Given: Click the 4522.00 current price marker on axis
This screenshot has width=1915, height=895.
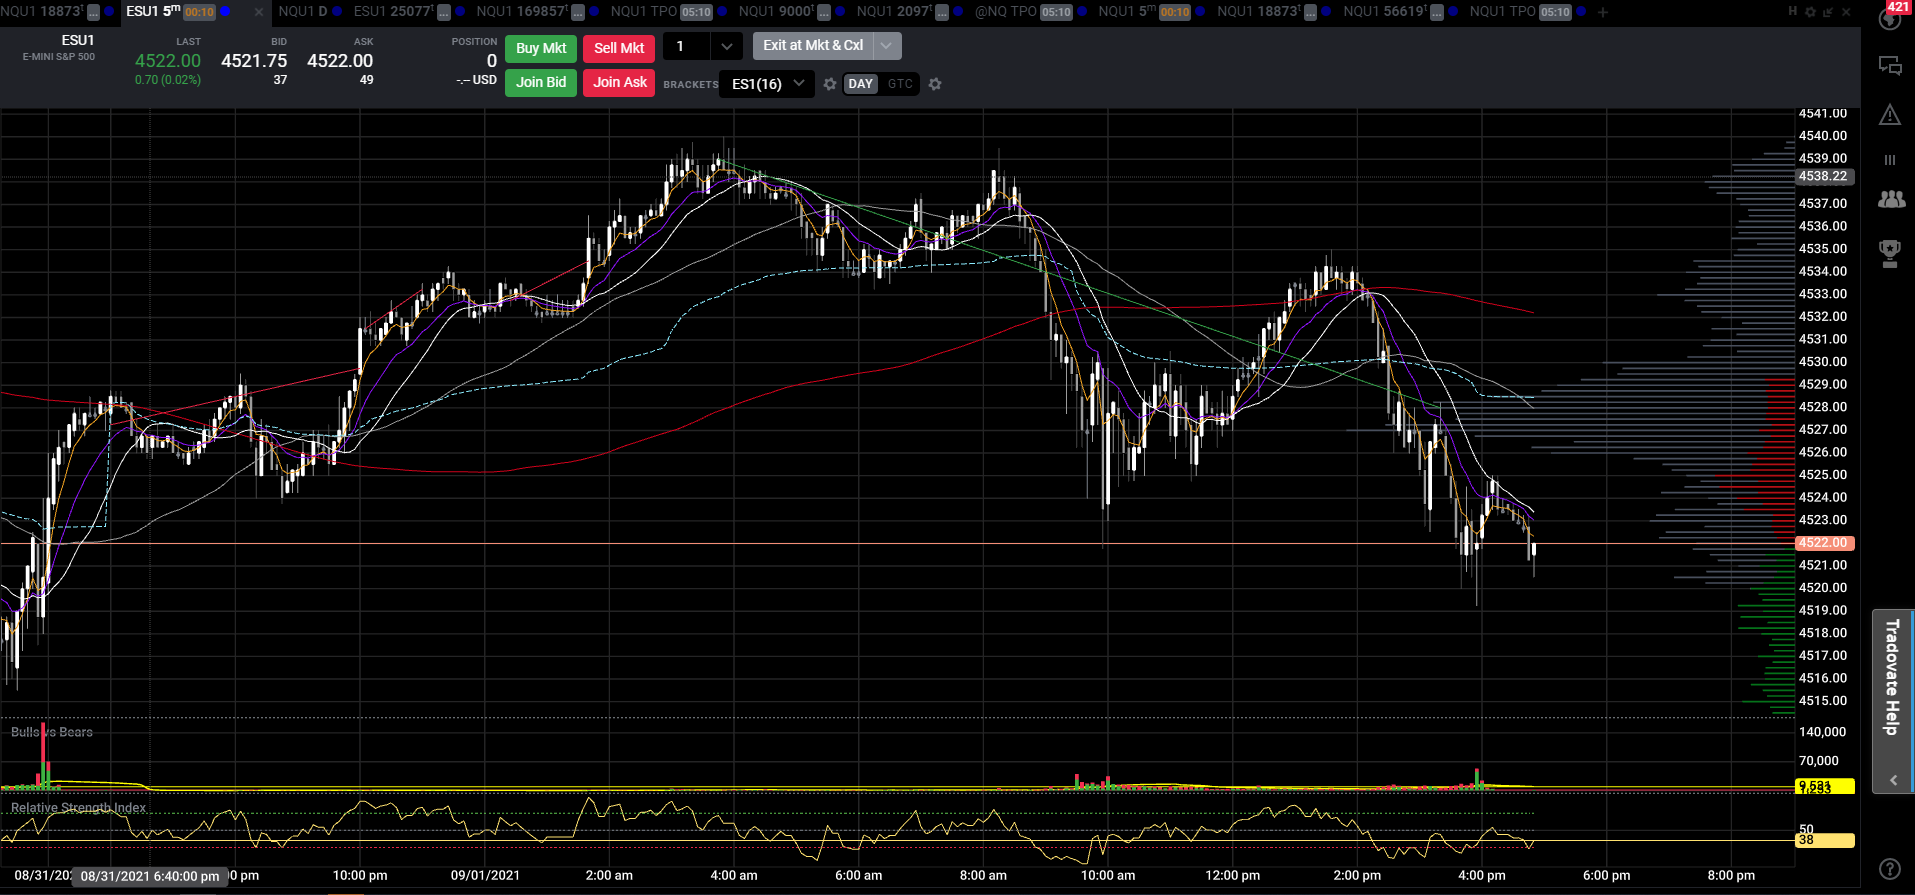Looking at the screenshot, I should (x=1825, y=543).
